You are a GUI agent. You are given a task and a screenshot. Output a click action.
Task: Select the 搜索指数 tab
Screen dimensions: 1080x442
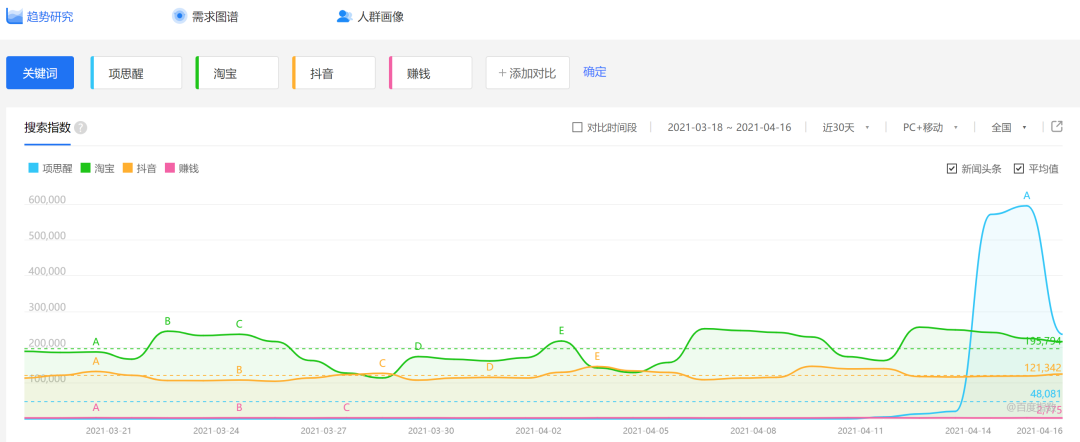(x=47, y=128)
